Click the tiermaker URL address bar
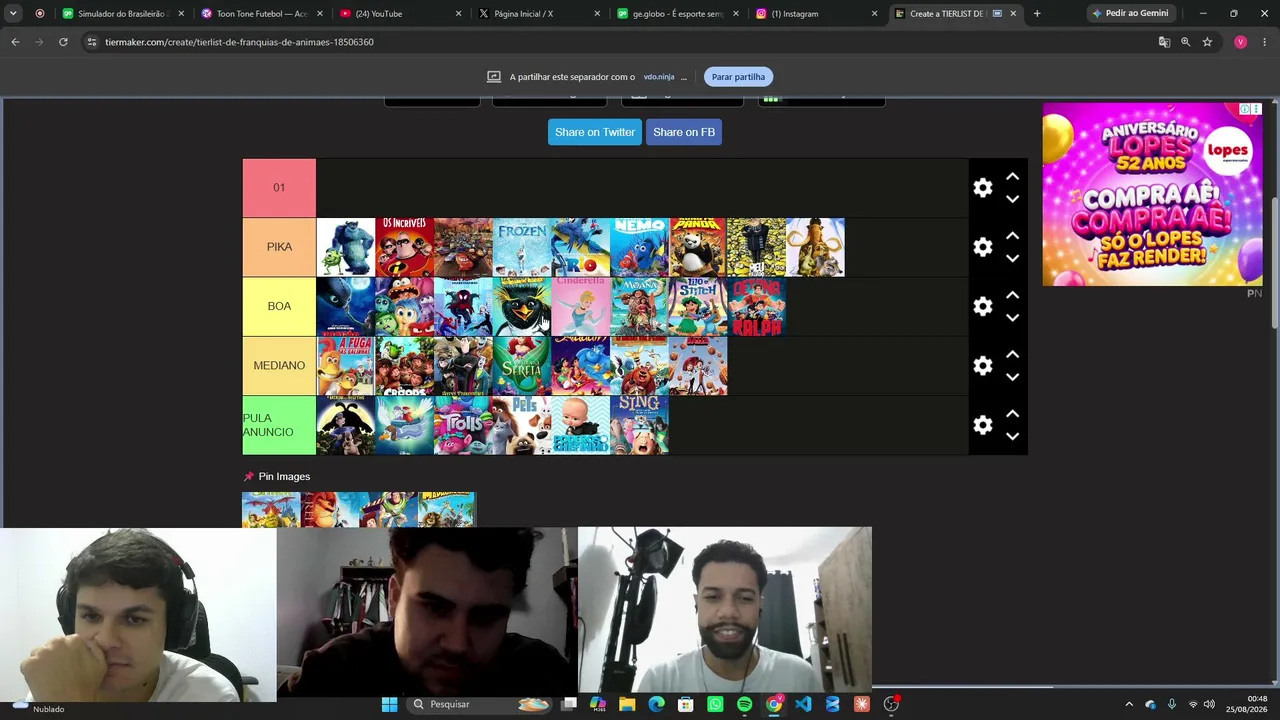 click(620, 42)
